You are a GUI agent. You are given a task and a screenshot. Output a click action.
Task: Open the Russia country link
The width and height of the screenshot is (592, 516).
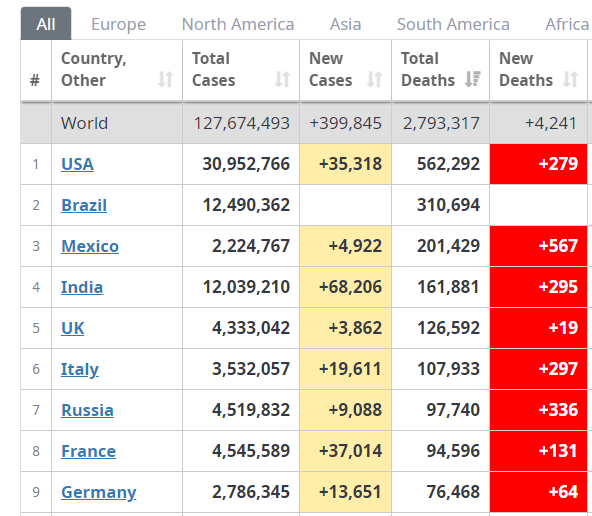(x=87, y=410)
